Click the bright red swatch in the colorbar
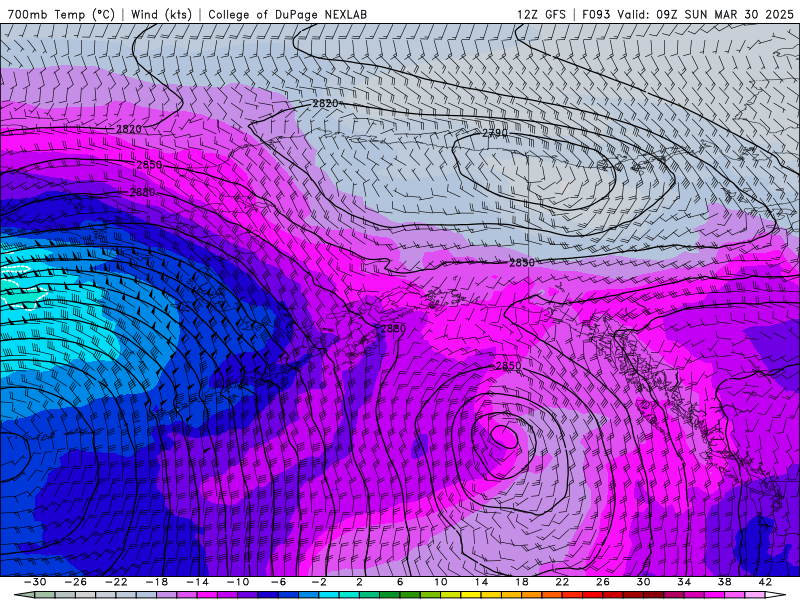 (x=592, y=594)
